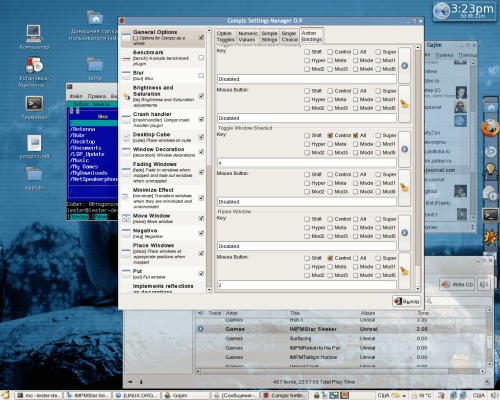This screenshot has height=400, width=500.
Task: Uncheck Alt for Toggle Window Shaded key
Action: coord(356,135)
